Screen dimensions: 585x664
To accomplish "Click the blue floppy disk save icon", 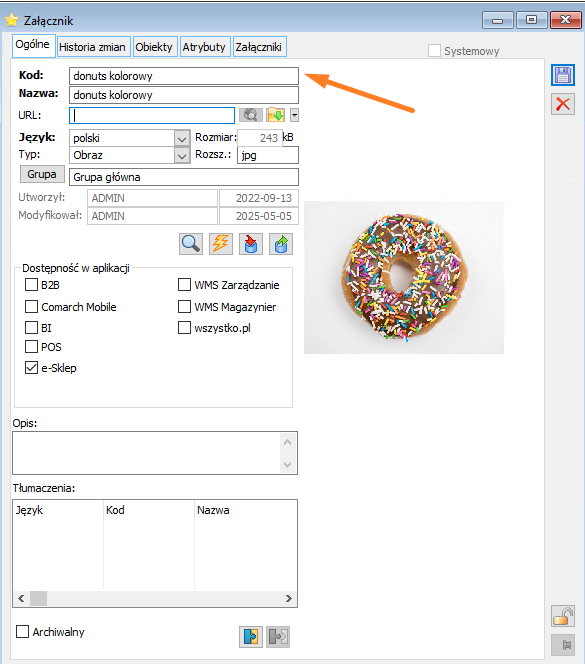I will (x=563, y=75).
